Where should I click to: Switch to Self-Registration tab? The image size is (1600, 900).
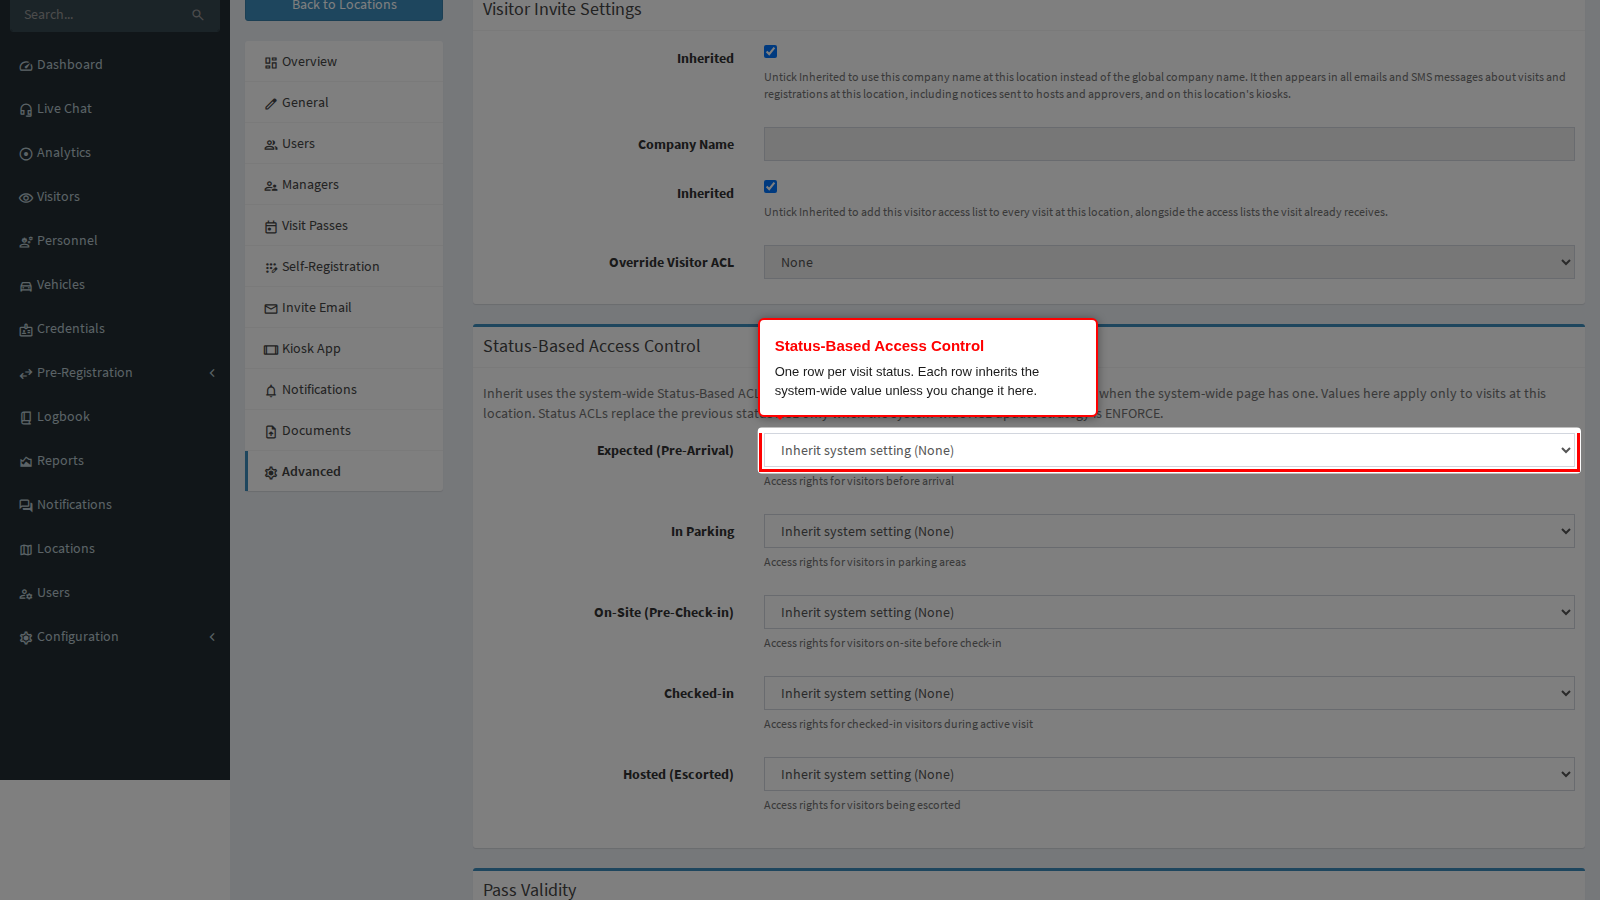coord(344,267)
